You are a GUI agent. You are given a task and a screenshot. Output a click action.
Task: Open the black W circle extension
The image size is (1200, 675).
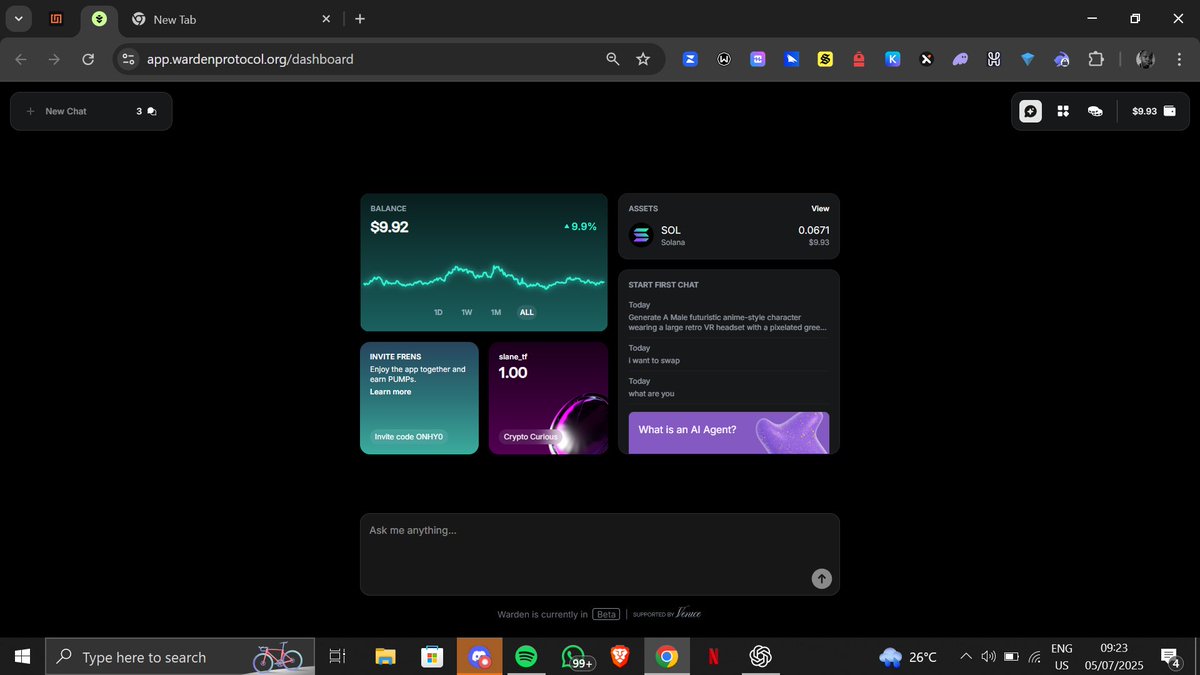[724, 59]
